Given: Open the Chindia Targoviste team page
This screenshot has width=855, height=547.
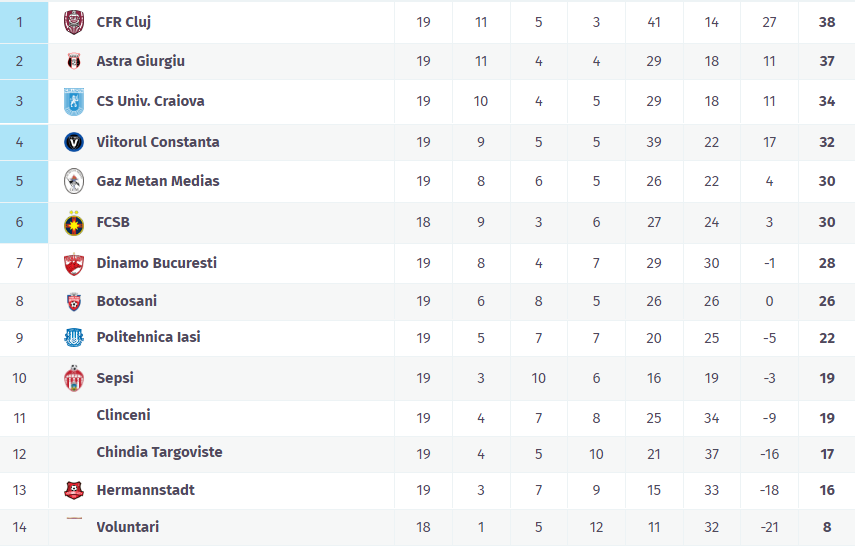Looking at the screenshot, I should 159,452.
